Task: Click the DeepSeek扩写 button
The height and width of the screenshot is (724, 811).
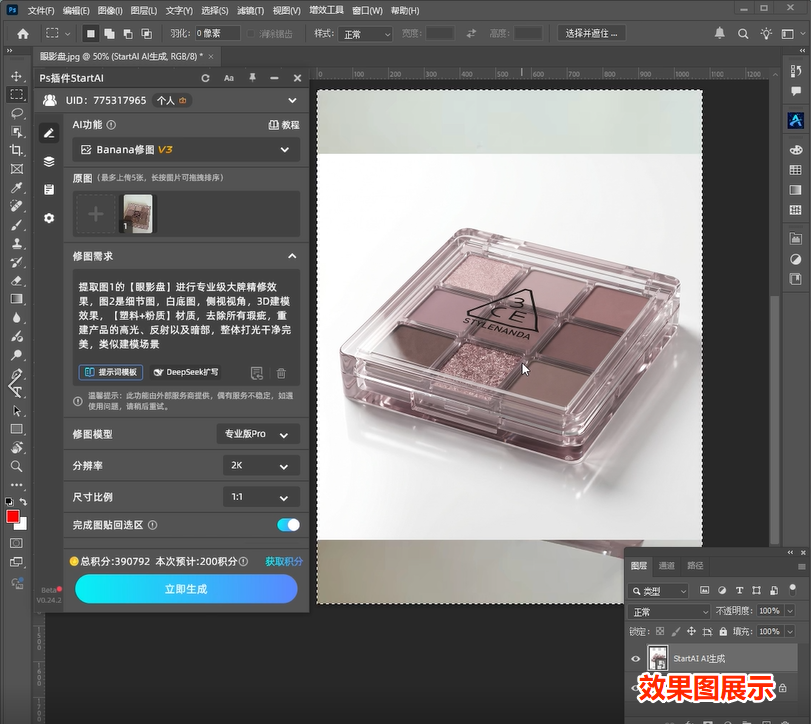Action: [x=186, y=372]
